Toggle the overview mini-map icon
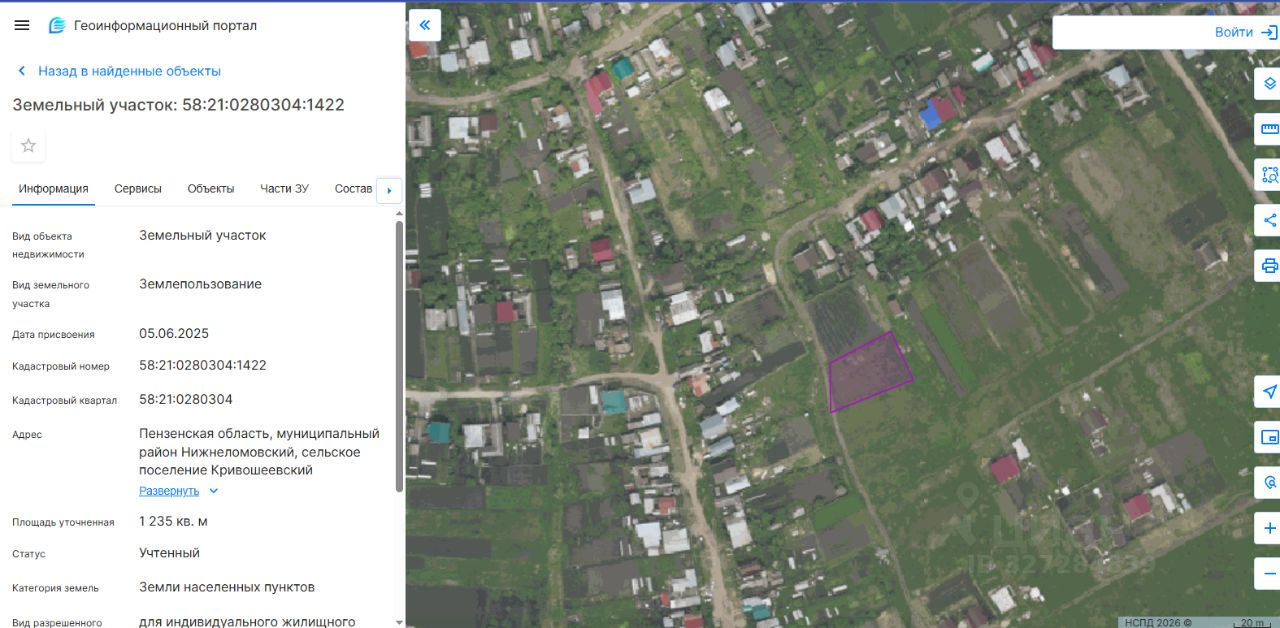Viewport: 1280px width, 628px height. point(1268,437)
